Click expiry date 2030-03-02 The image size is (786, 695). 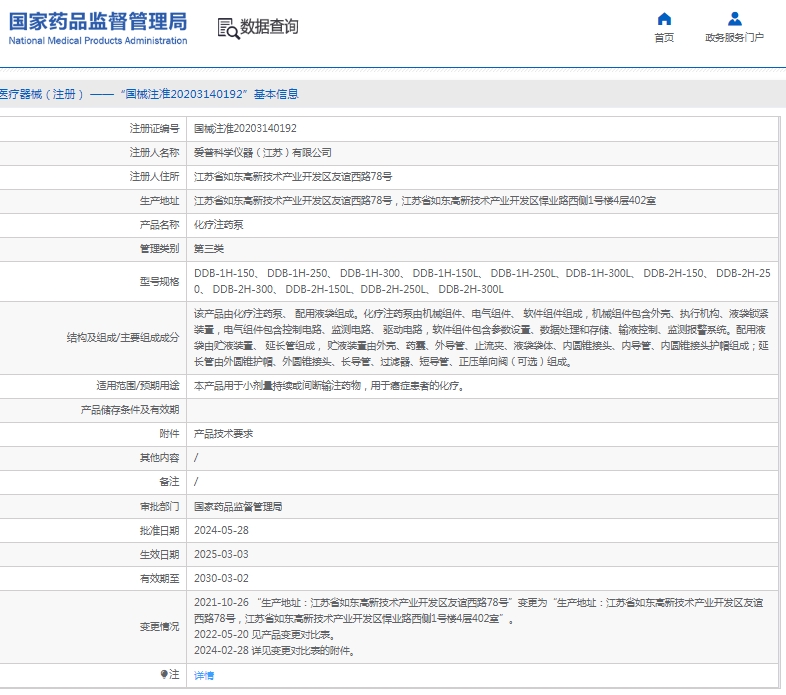pyautogui.click(x=221, y=579)
